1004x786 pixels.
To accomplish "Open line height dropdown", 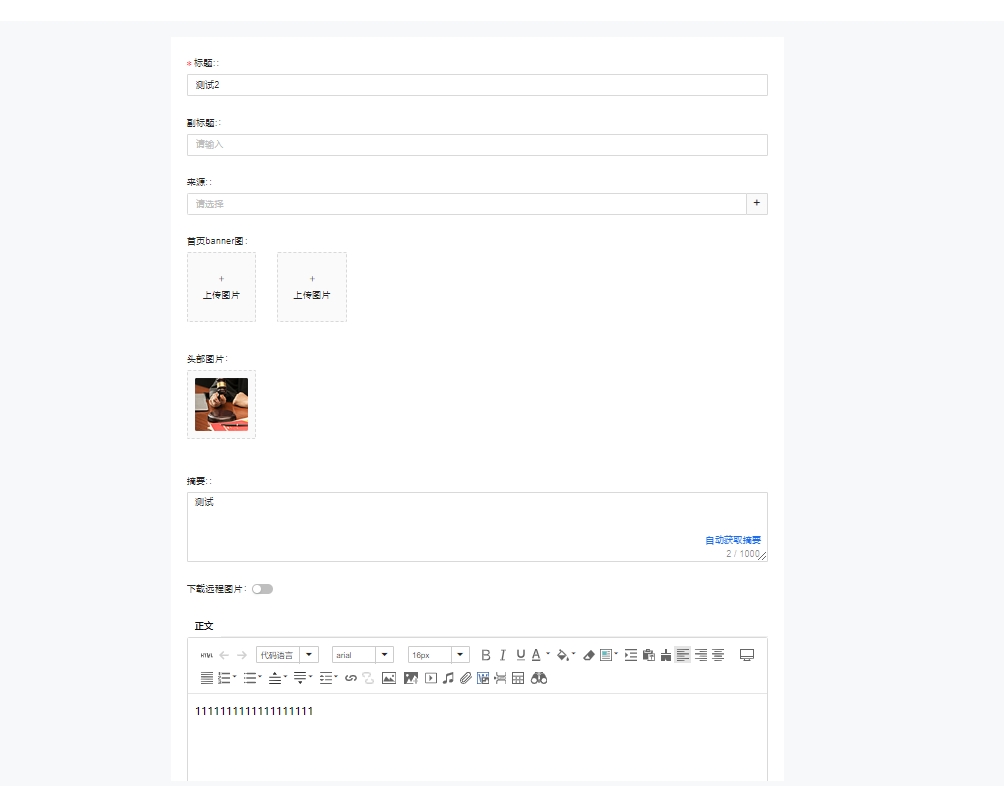I will [336, 677].
